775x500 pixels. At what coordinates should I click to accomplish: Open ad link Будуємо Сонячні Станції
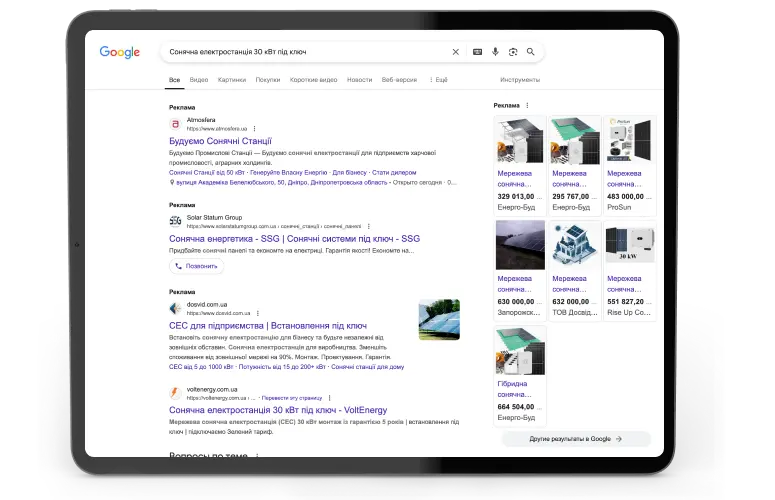220,141
